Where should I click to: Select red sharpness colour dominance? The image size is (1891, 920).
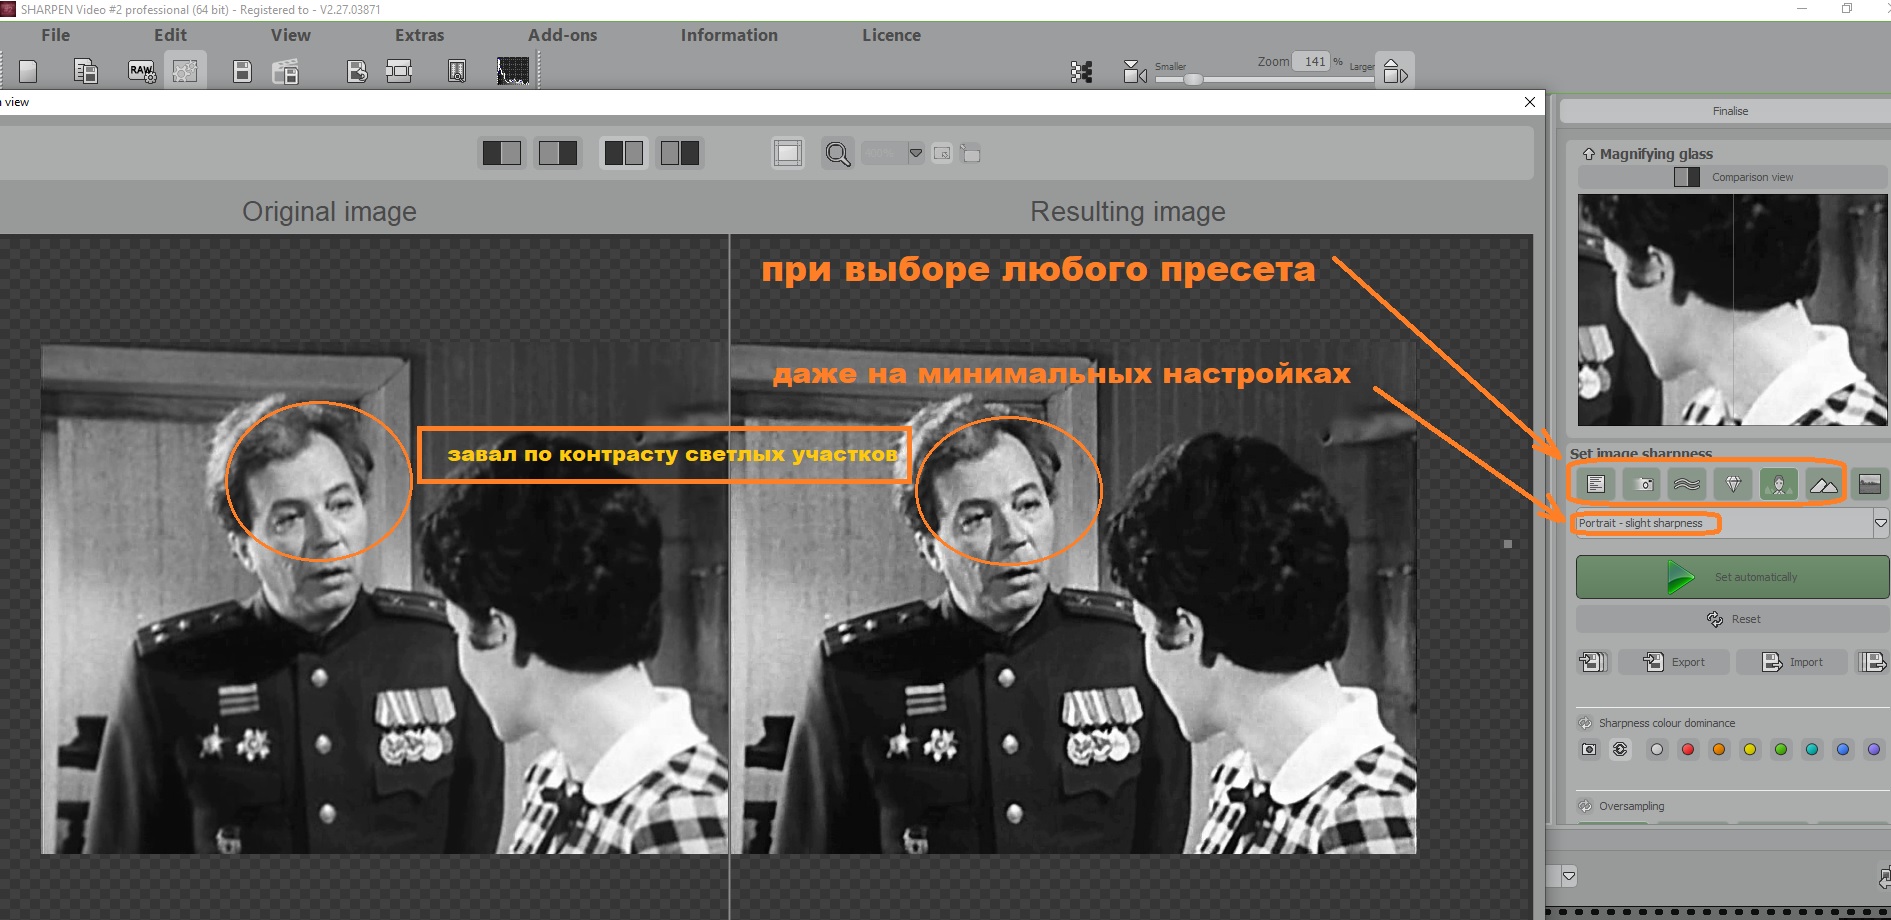pos(1688,750)
